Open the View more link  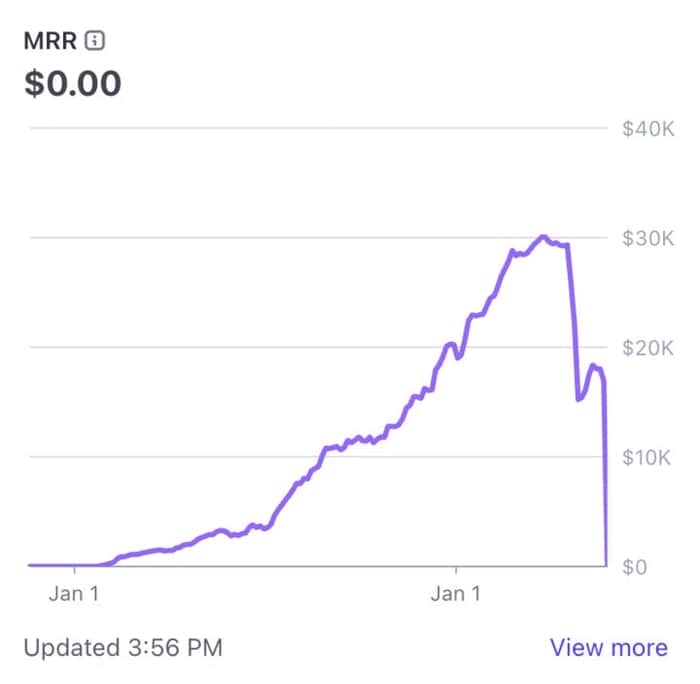tap(609, 647)
